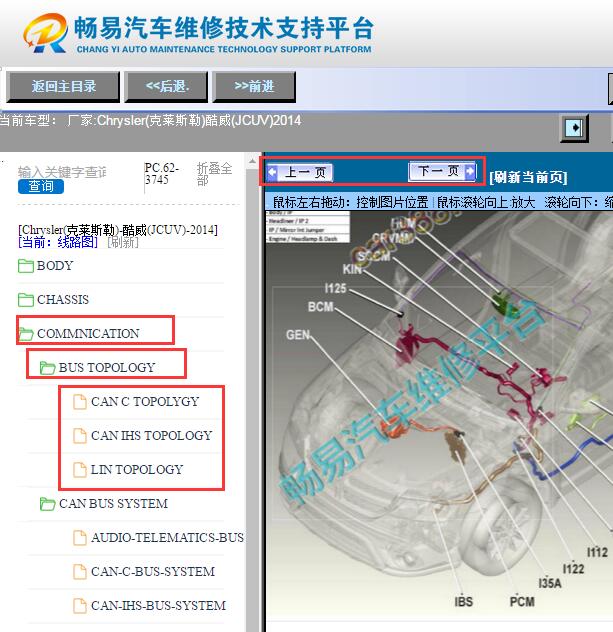Click the folder icon beside CAN BUS SYSTEM
Viewport: 613px width, 632px height.
click(x=48, y=504)
